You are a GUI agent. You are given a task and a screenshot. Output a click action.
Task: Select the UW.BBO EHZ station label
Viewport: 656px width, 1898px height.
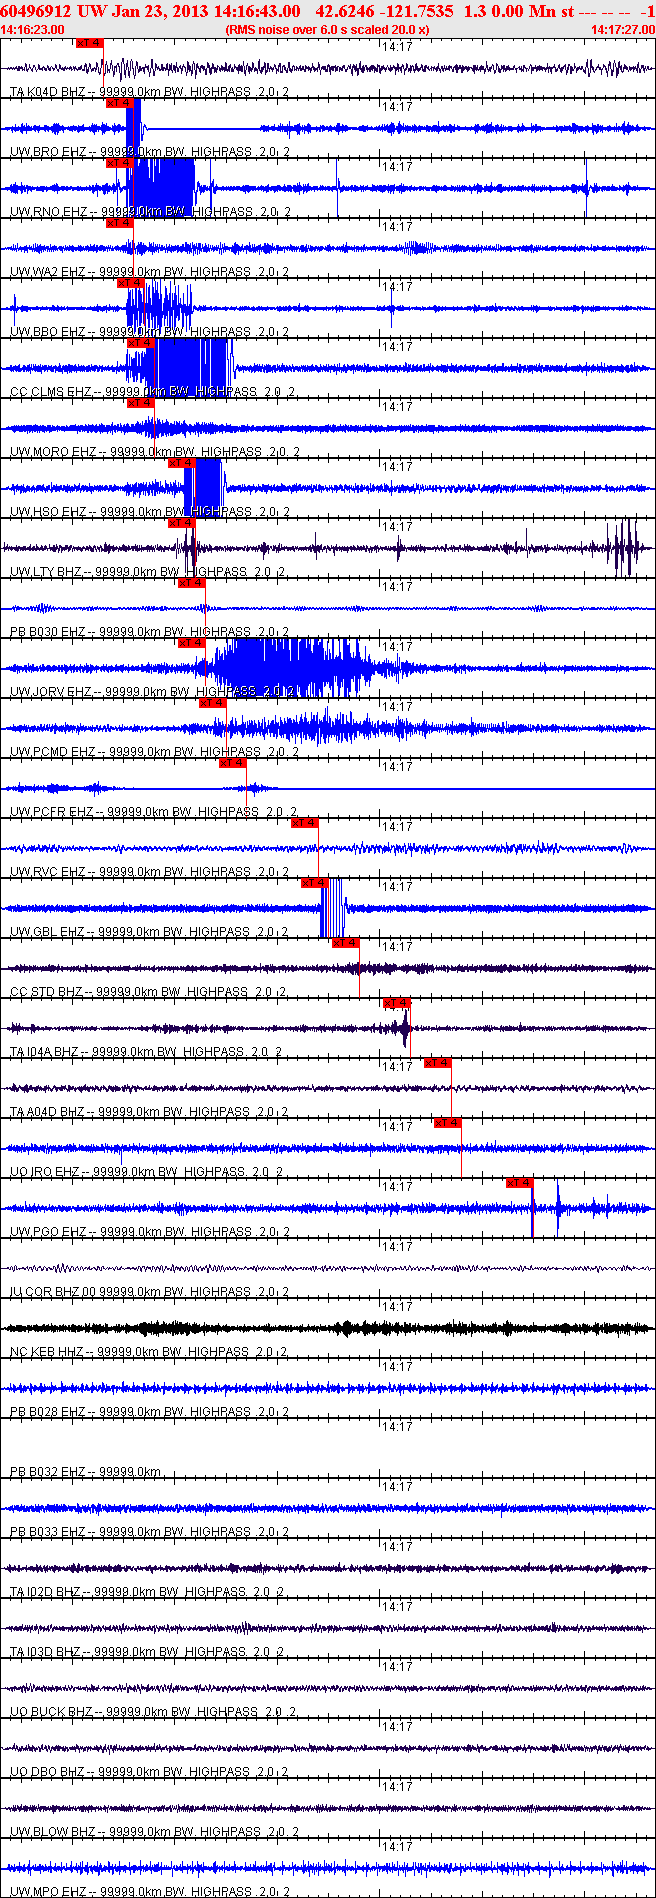tap(47, 332)
